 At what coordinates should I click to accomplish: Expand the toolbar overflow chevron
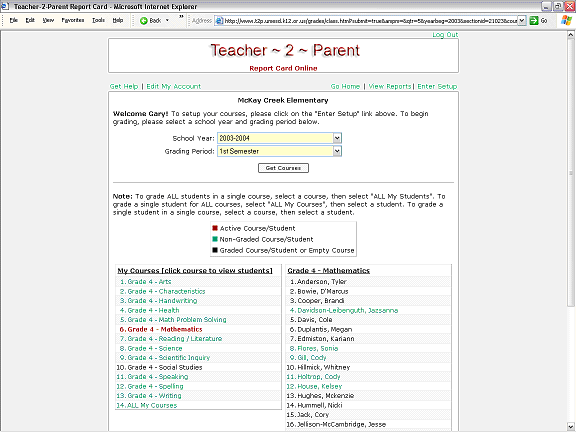pyautogui.click(x=181, y=17)
